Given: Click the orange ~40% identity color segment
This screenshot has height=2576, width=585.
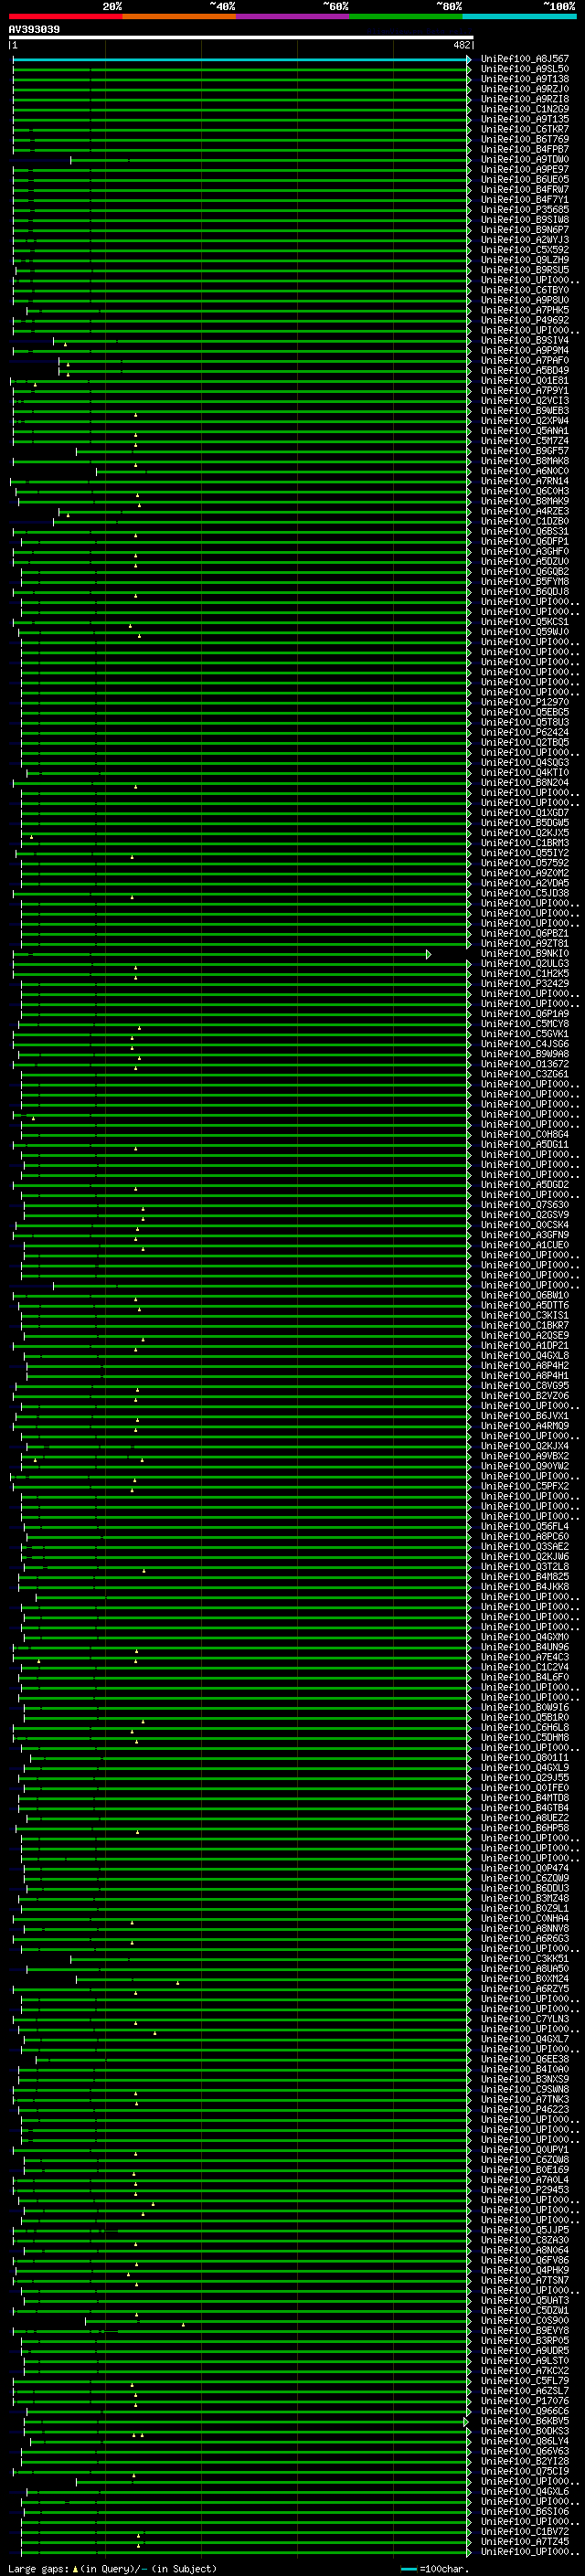Looking at the screenshot, I should [x=179, y=15].
